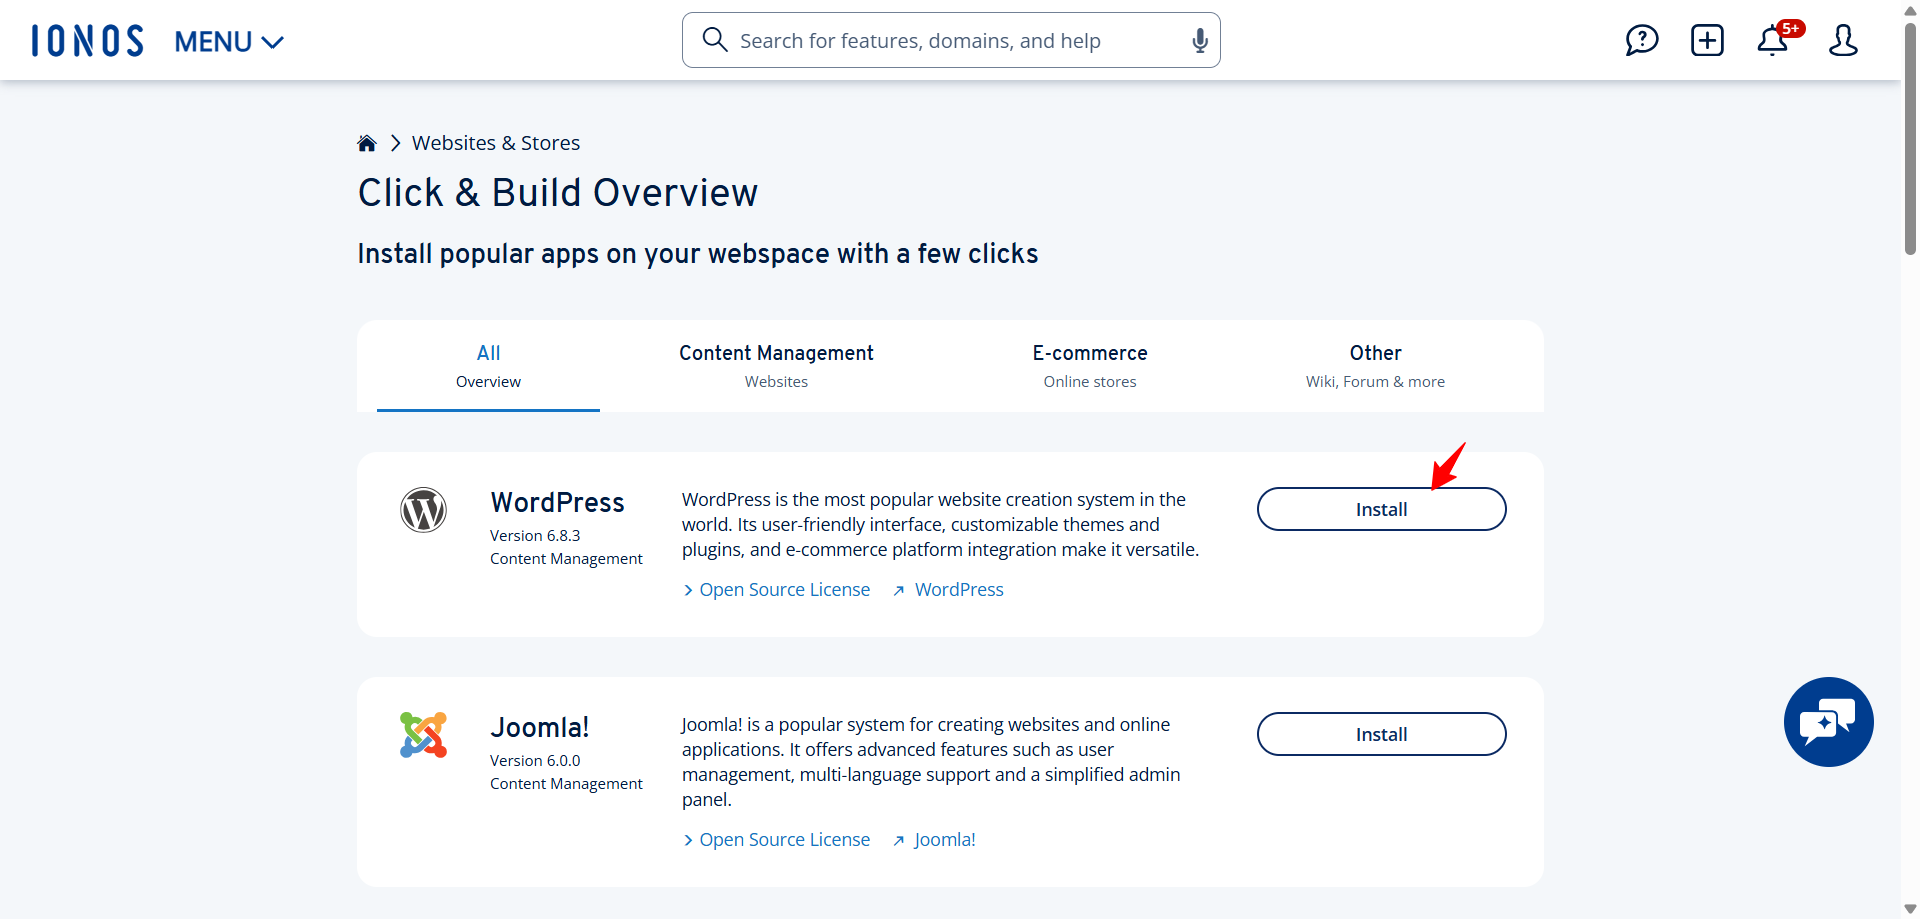This screenshot has height=919, width=1920.
Task: Click the Joomla! heading text
Action: point(540,727)
